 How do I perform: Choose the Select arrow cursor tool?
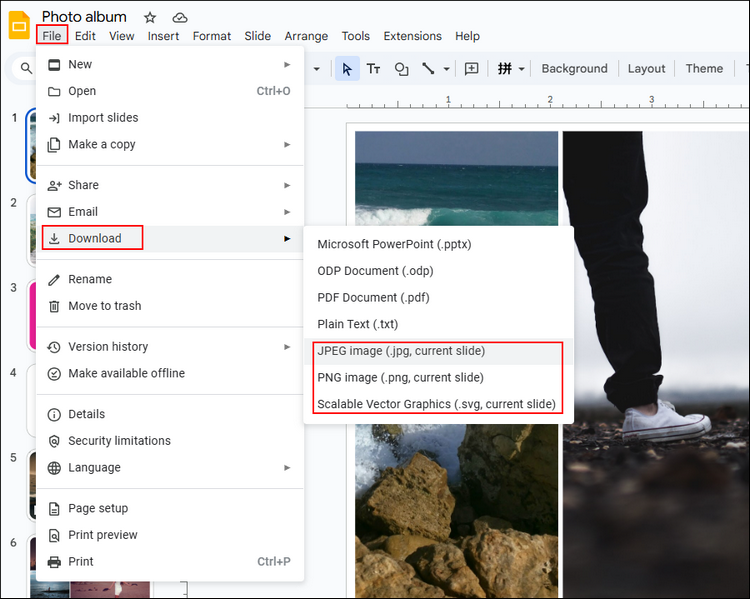pyautogui.click(x=347, y=69)
